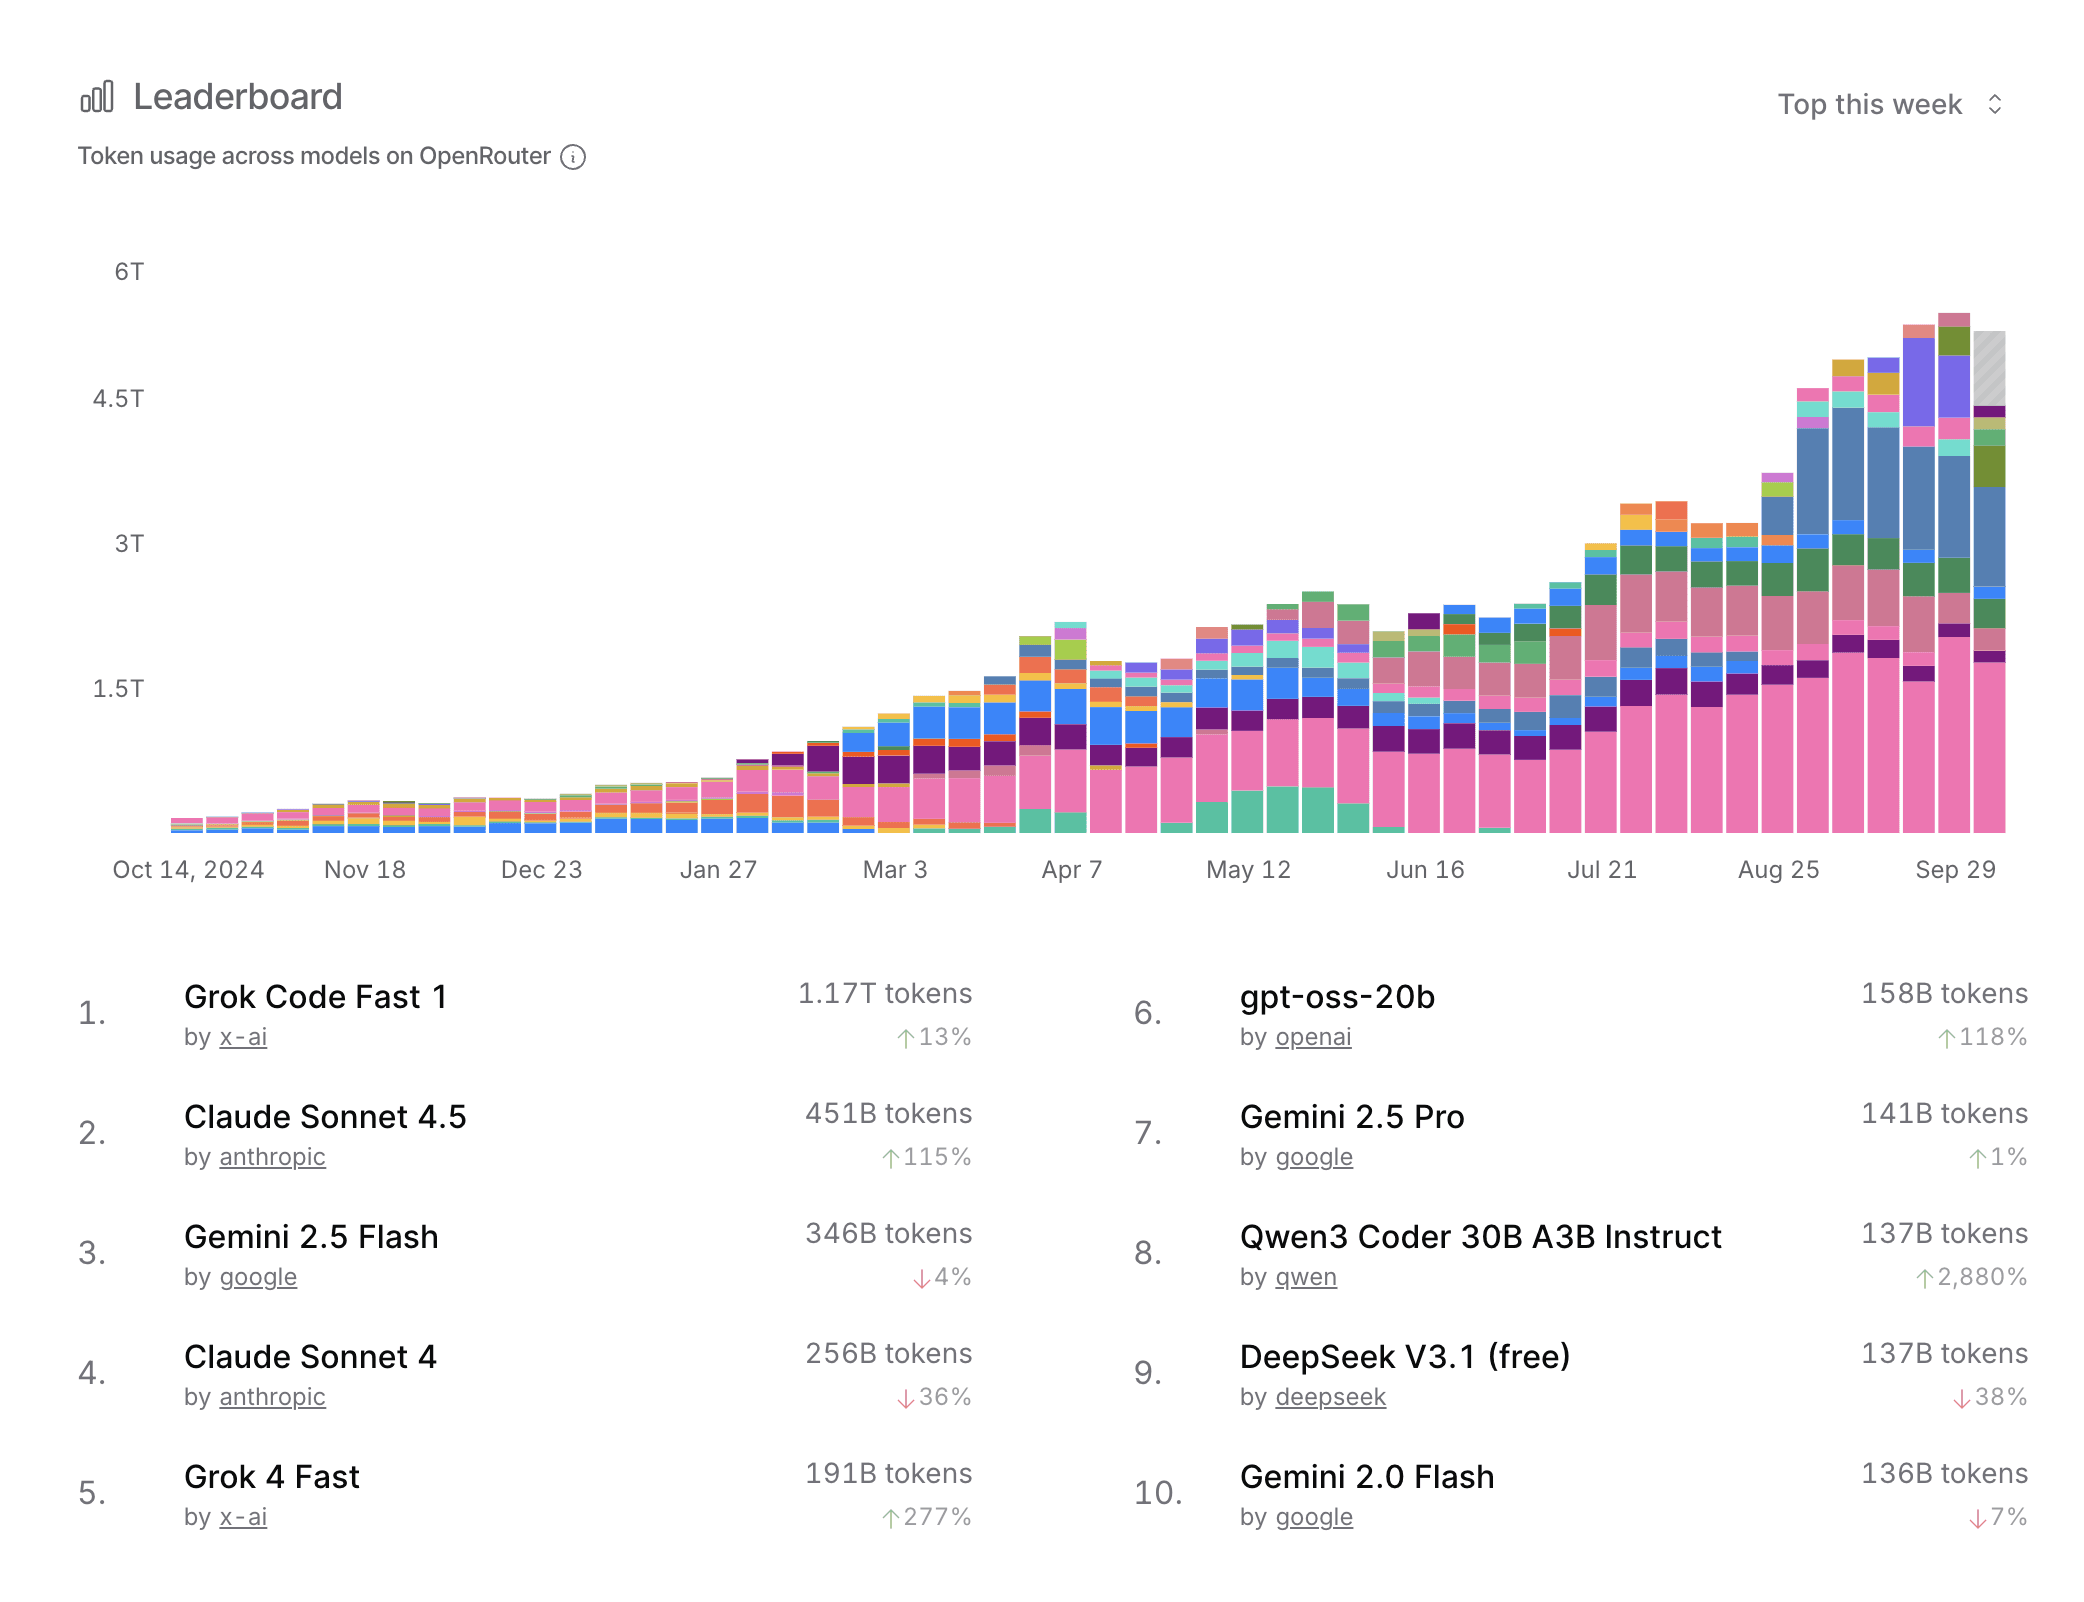Open the Qwen3 Coder 30B A3B Instruct entry
The height and width of the screenshot is (1602, 2084).
tap(1480, 1237)
